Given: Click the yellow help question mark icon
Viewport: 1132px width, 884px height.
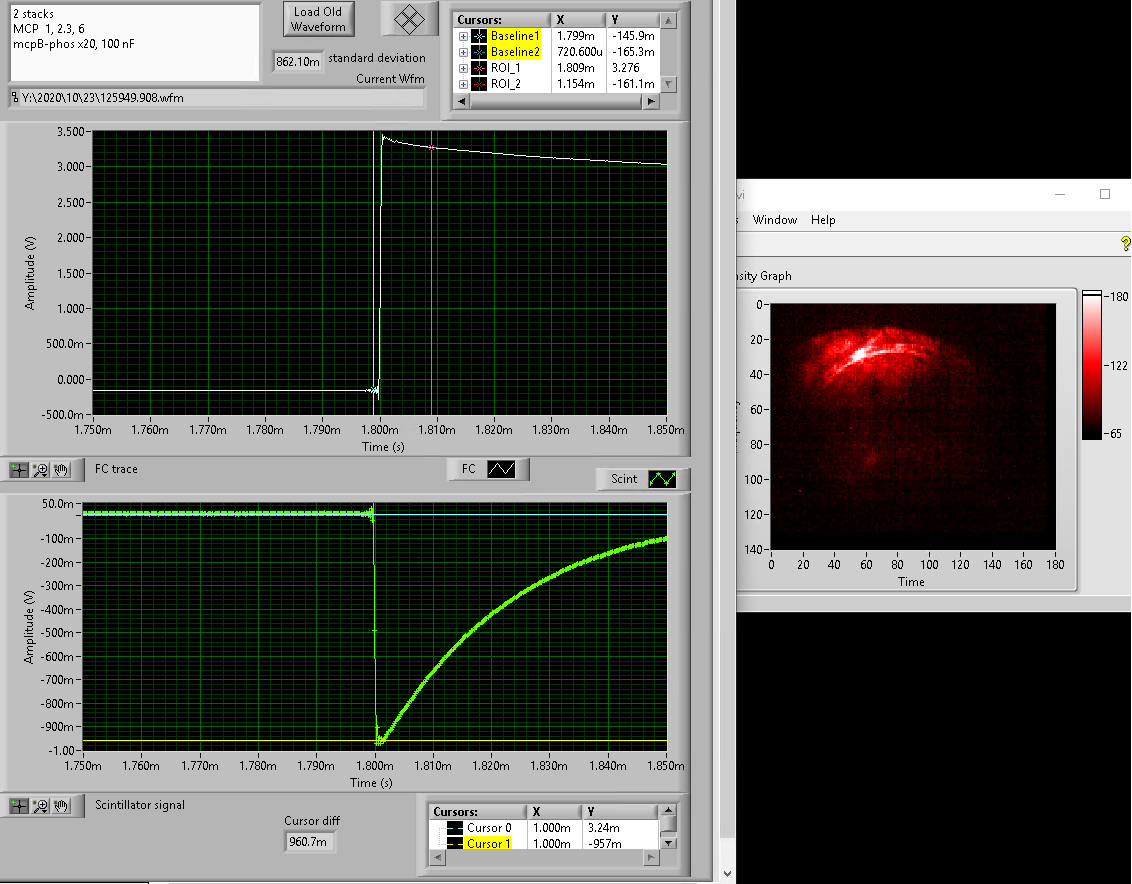Looking at the screenshot, I should pos(1125,244).
